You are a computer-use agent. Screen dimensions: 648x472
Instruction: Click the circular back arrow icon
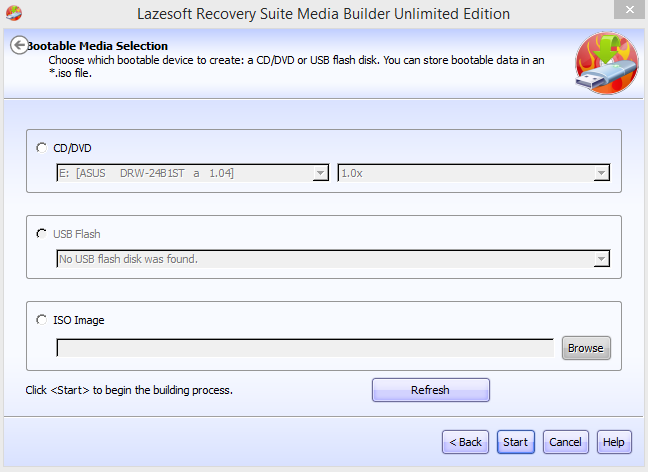pos(19,45)
